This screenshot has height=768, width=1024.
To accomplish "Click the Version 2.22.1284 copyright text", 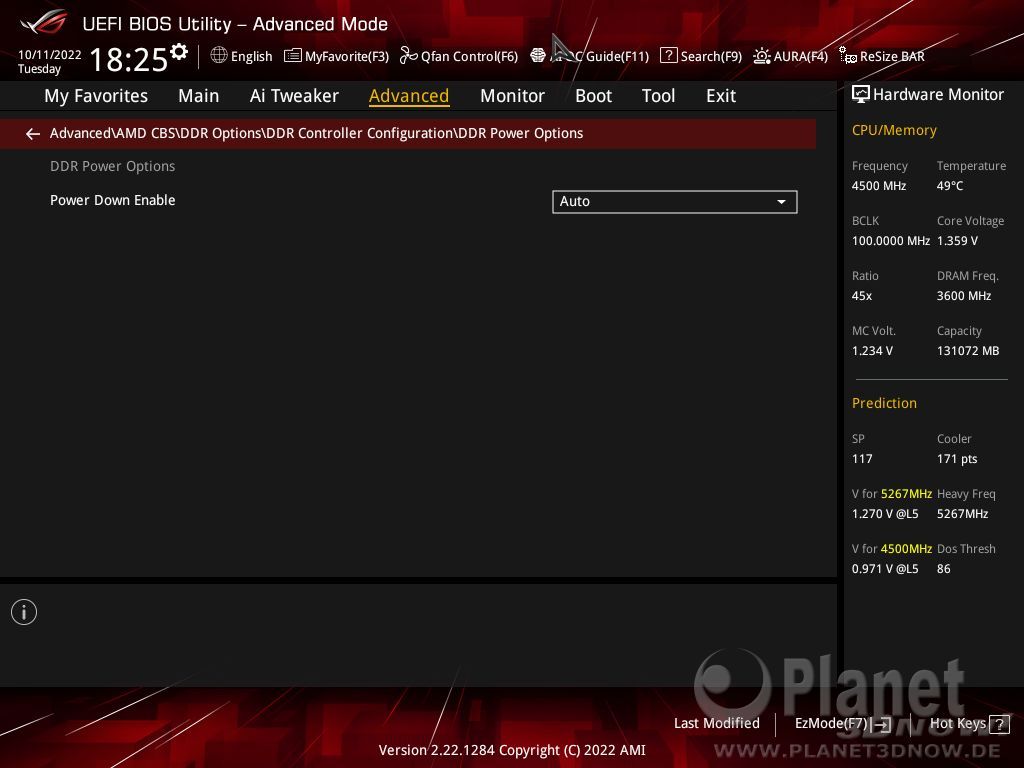I will [512, 750].
